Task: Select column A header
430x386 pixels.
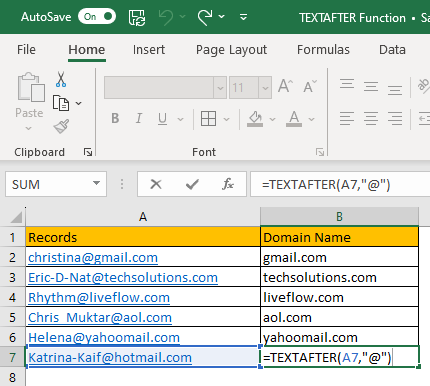Action: pyautogui.click(x=143, y=217)
